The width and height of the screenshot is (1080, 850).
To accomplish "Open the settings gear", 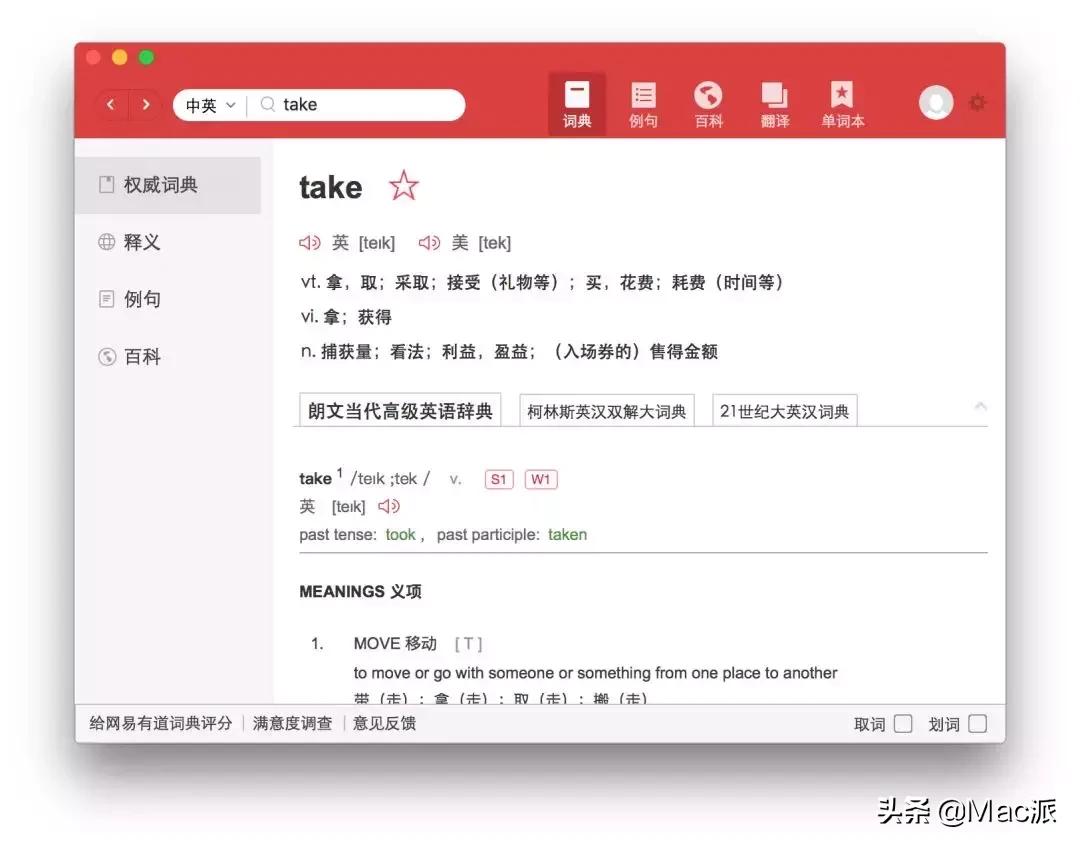I will tap(977, 102).
